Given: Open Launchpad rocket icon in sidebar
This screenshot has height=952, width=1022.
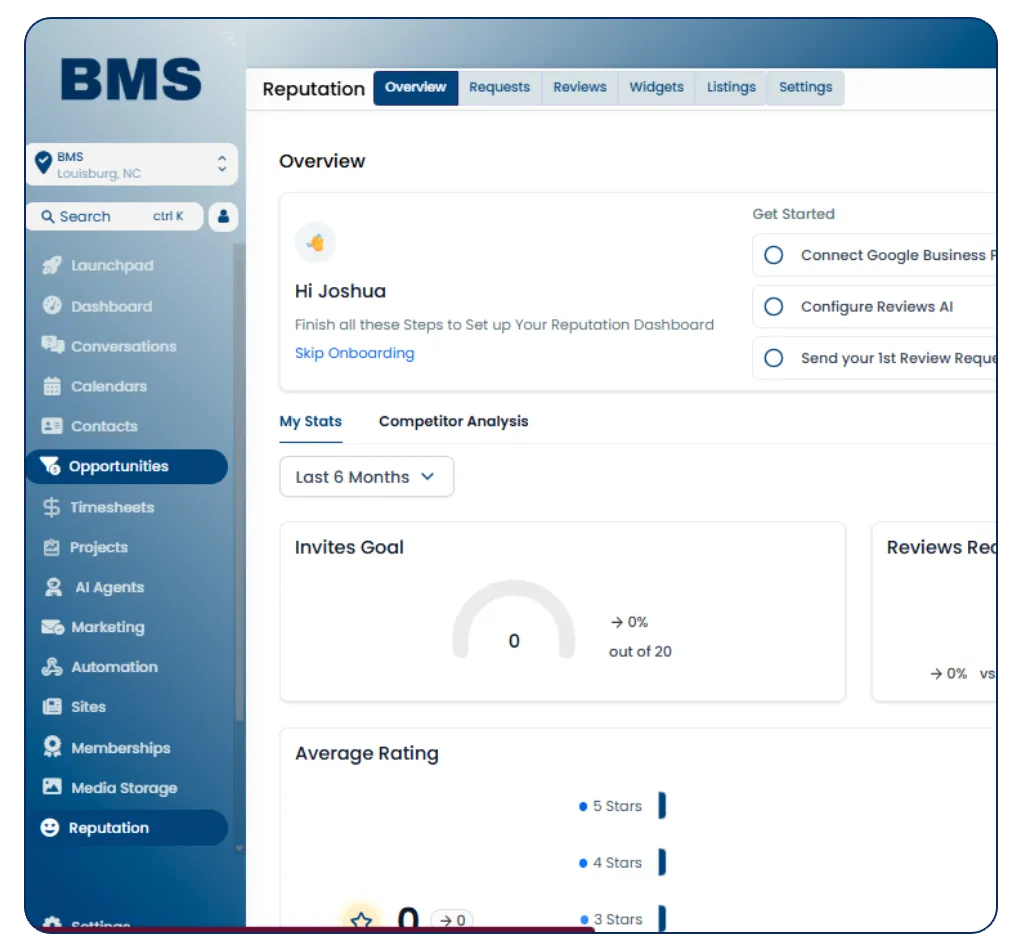Looking at the screenshot, I should coord(51,265).
